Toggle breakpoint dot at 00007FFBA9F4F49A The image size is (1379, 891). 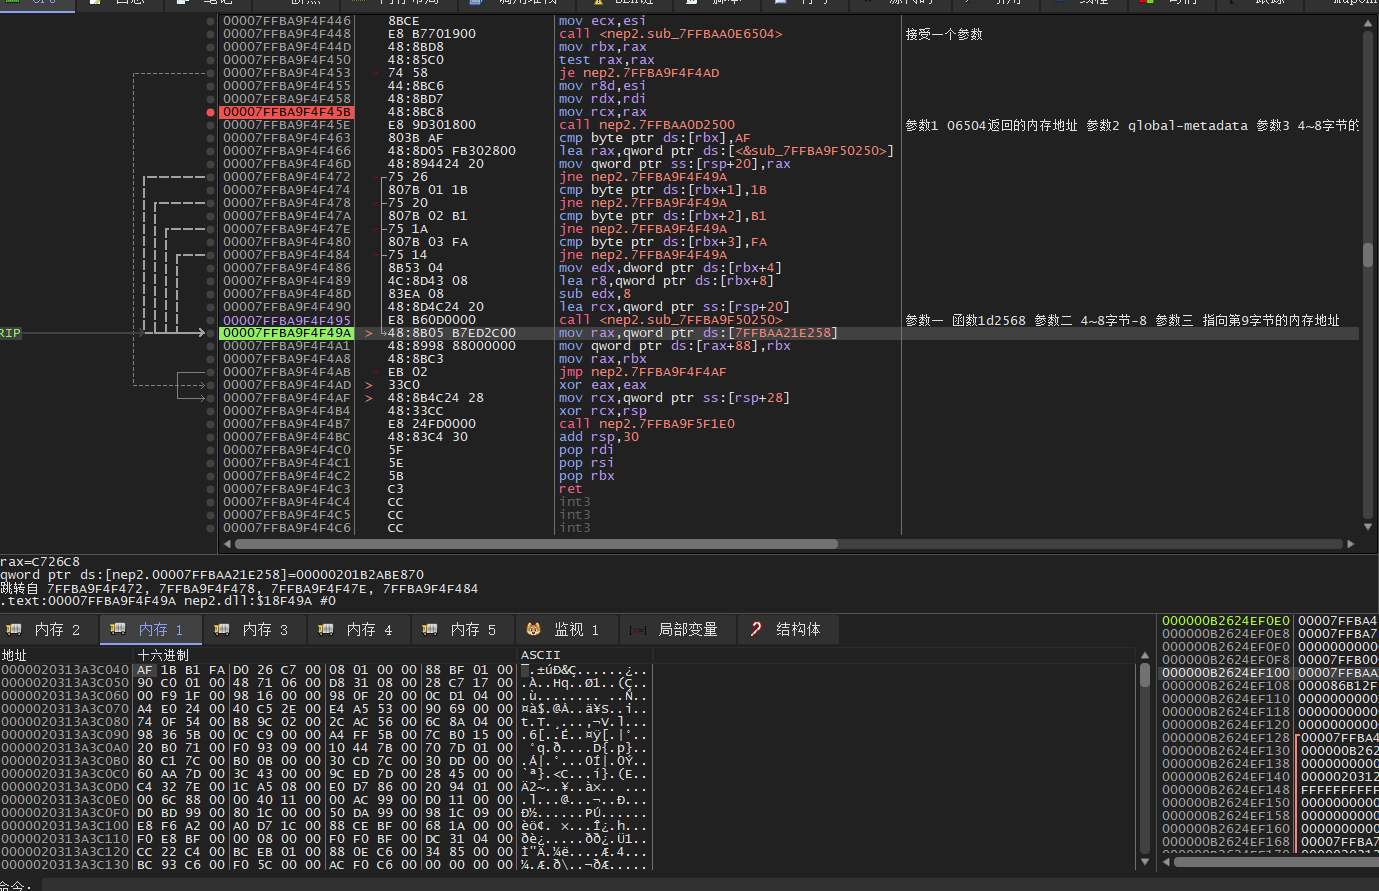pyautogui.click(x=210, y=333)
